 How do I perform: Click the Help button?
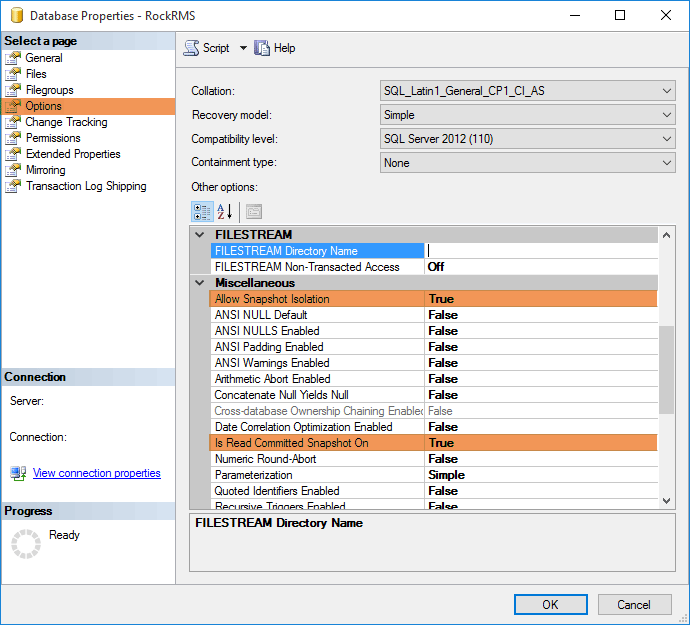(275, 48)
